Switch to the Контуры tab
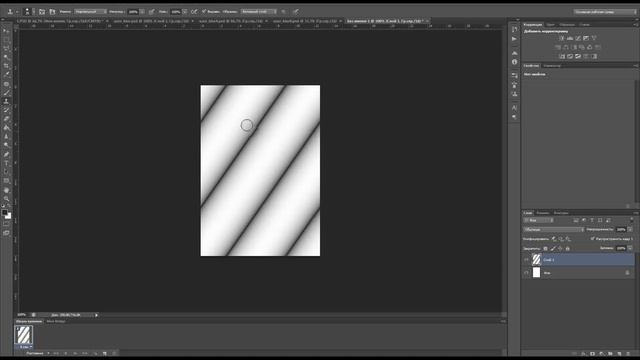This screenshot has height=360, width=640. tap(561, 213)
